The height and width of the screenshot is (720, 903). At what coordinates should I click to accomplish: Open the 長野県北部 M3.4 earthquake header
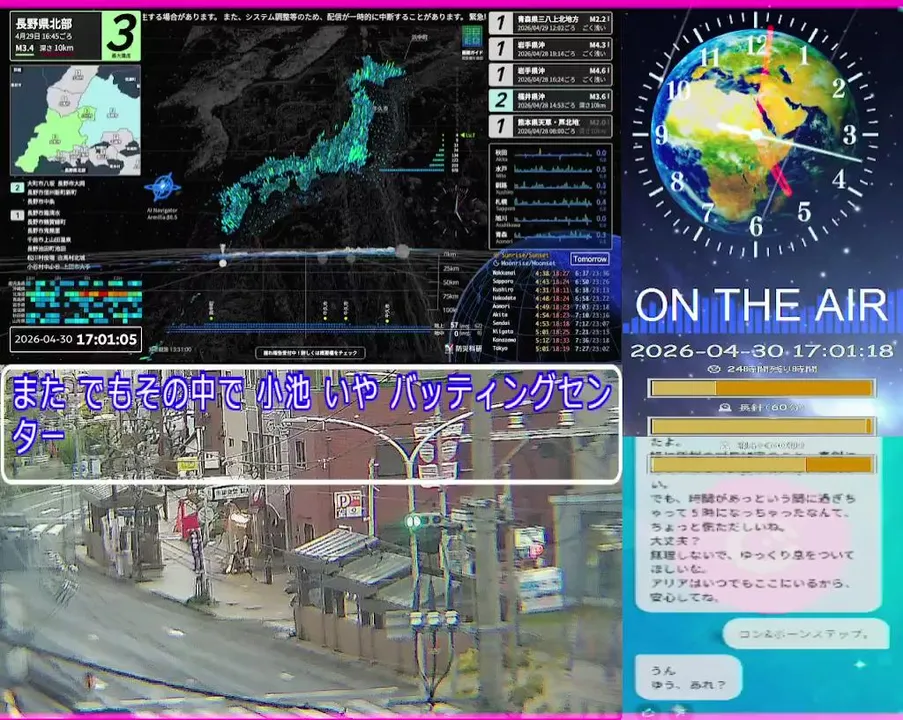pyautogui.click(x=75, y=36)
